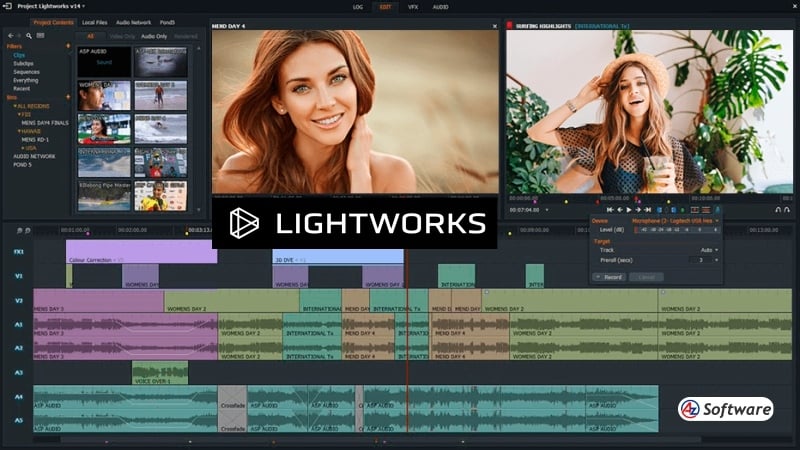Nudge one frame back in sequence viewer
Screen dimensions: 800x450
620,210
